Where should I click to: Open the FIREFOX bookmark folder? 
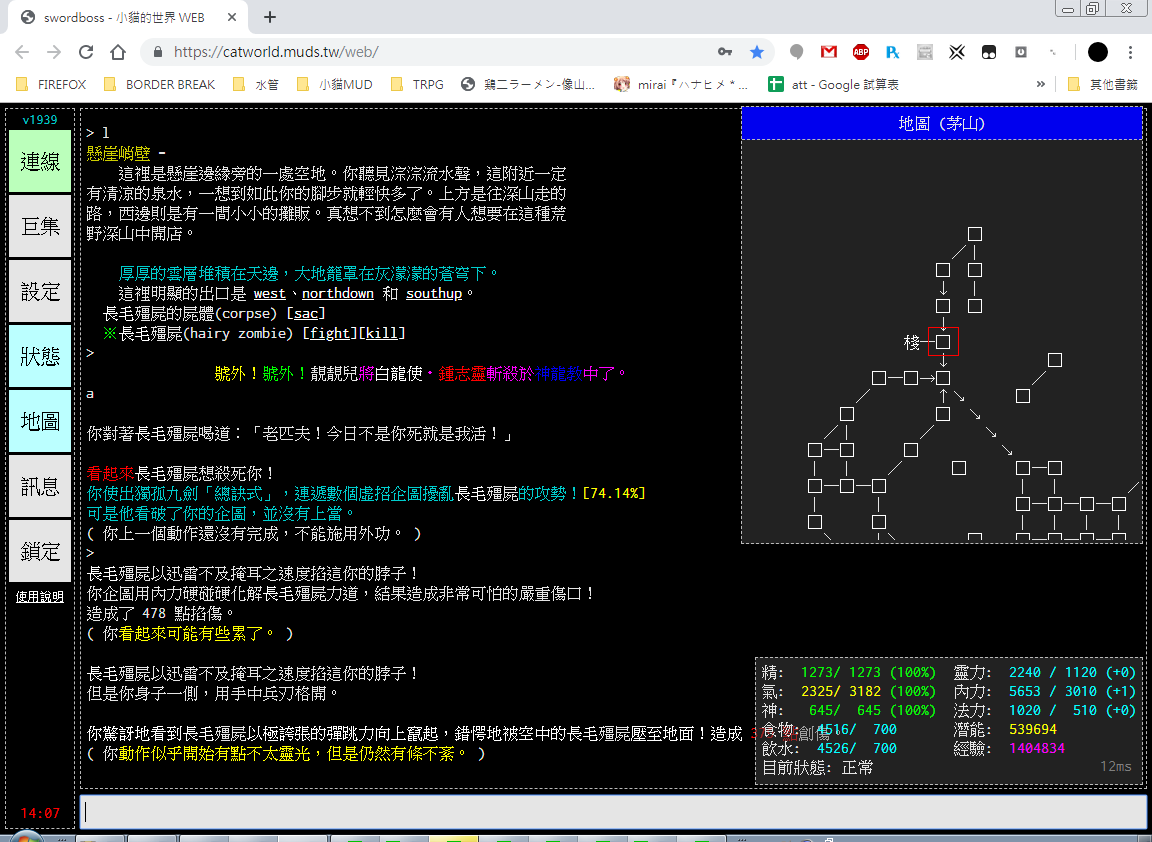(51, 84)
